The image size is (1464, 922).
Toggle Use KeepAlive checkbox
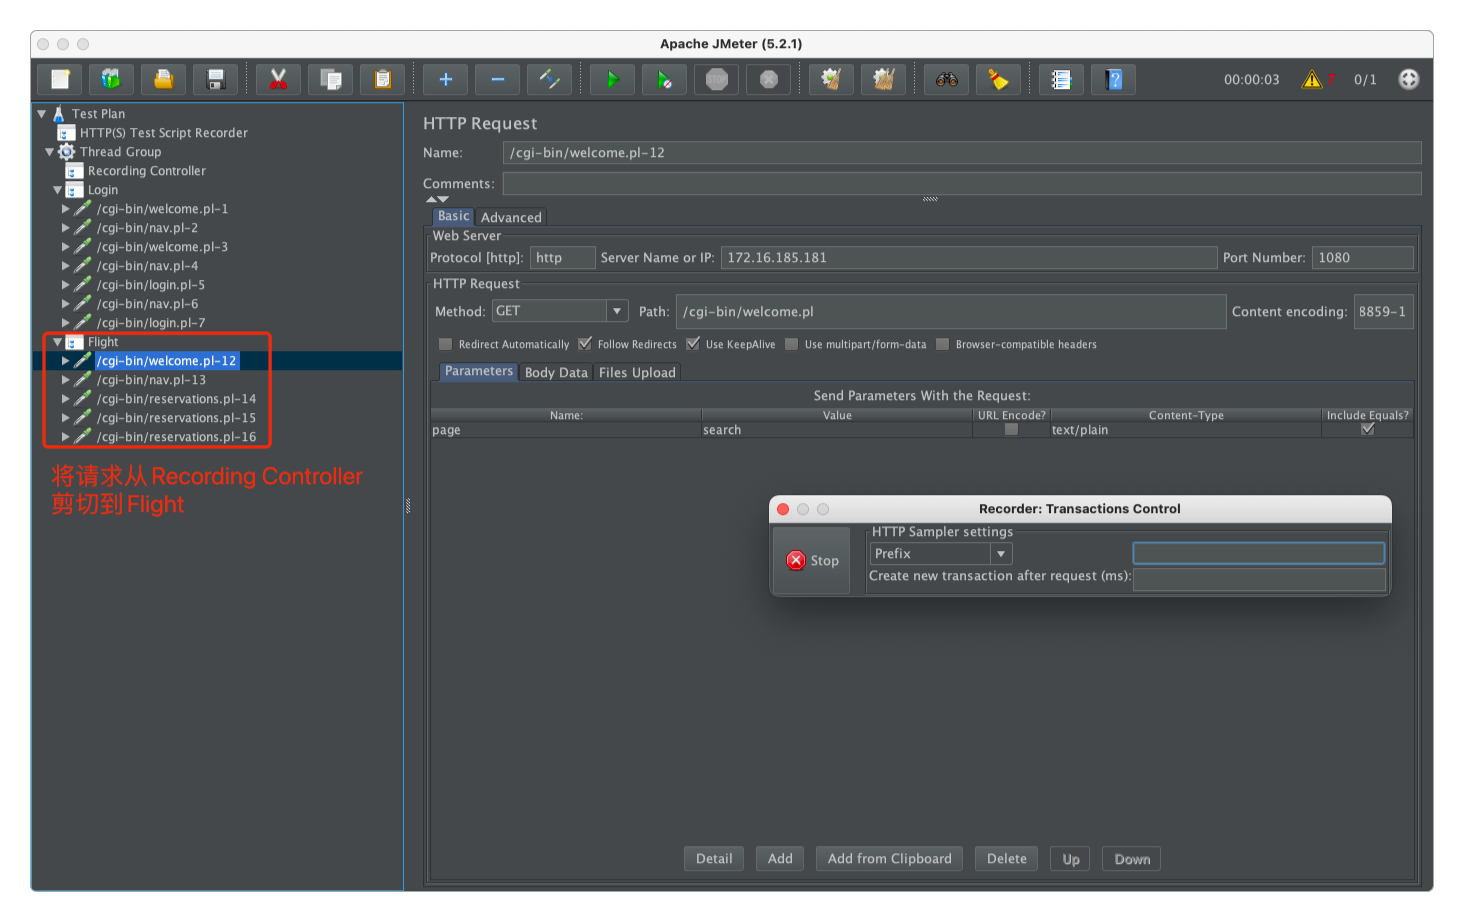[x=693, y=344]
